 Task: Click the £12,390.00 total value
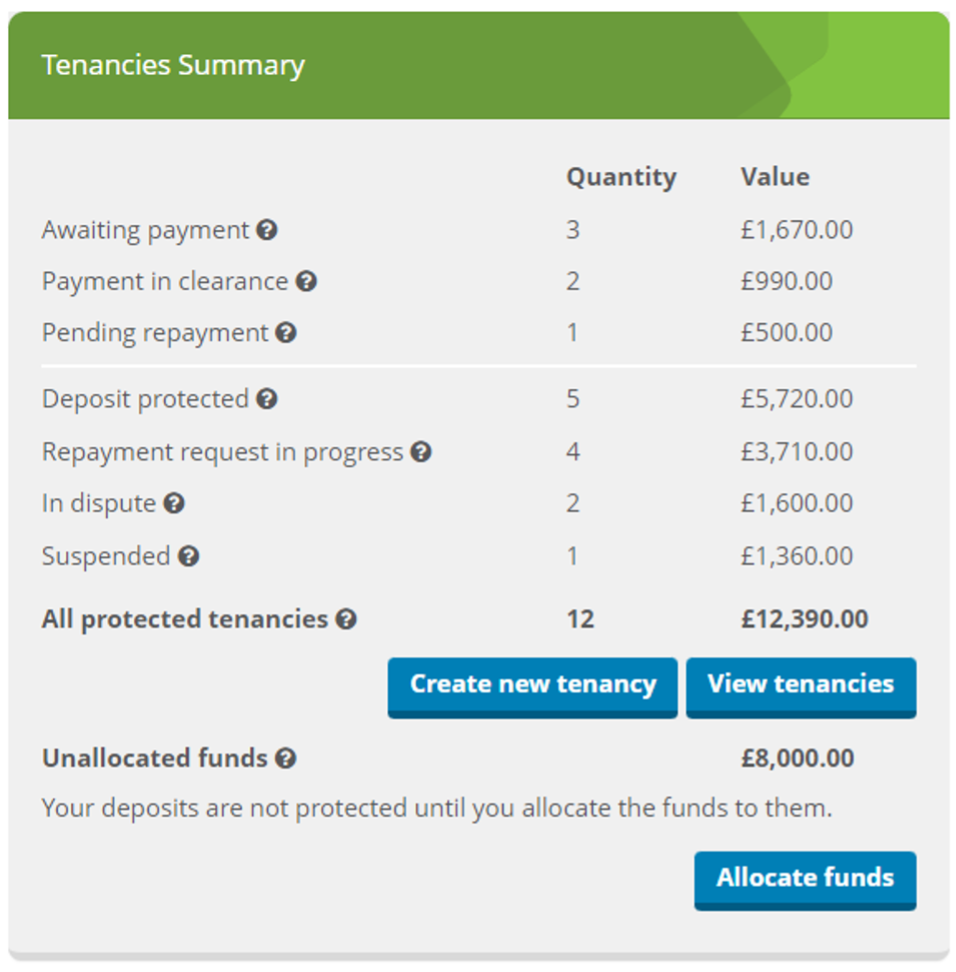click(x=805, y=619)
